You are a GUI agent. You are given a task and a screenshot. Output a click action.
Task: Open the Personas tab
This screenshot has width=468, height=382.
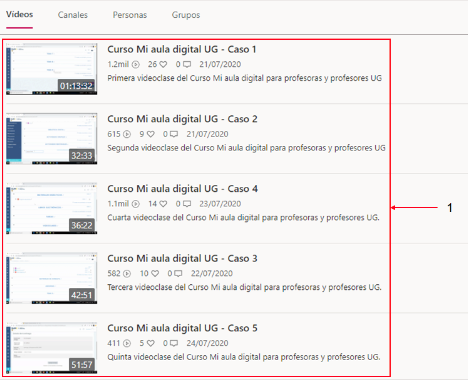130,15
